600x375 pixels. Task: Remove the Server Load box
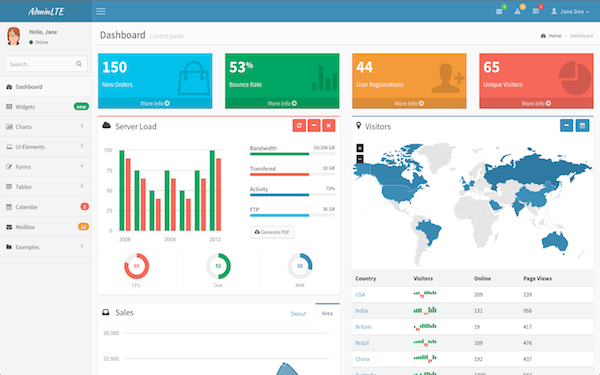(329, 126)
